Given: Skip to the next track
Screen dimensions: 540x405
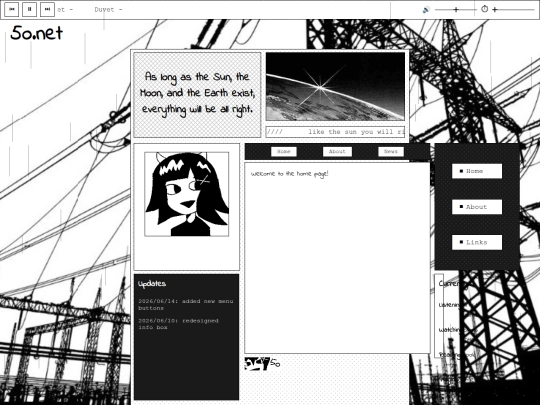Looking at the screenshot, I should [x=47, y=9].
